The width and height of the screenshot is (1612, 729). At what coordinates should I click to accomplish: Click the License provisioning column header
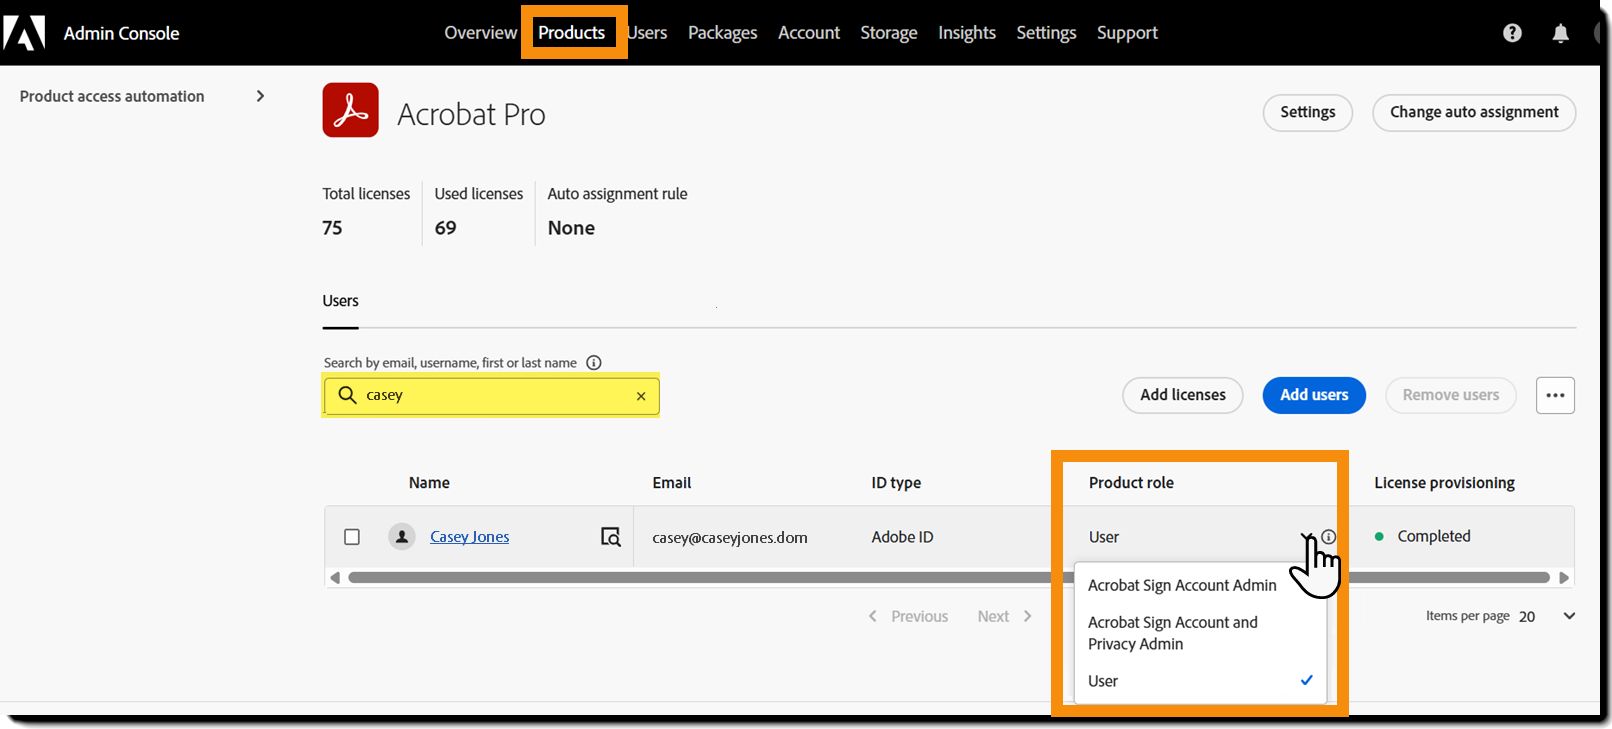1444,483
